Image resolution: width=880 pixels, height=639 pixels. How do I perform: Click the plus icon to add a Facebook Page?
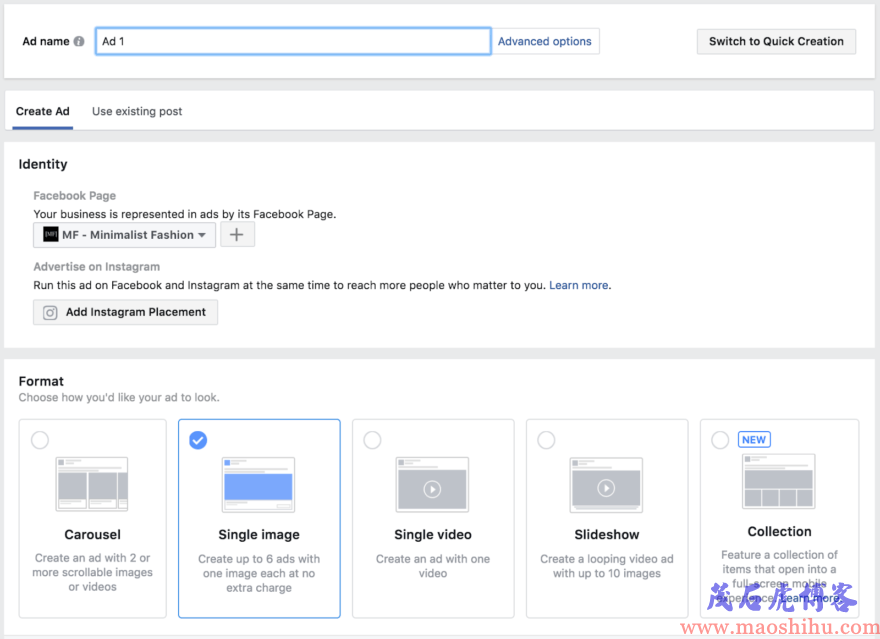[237, 235]
